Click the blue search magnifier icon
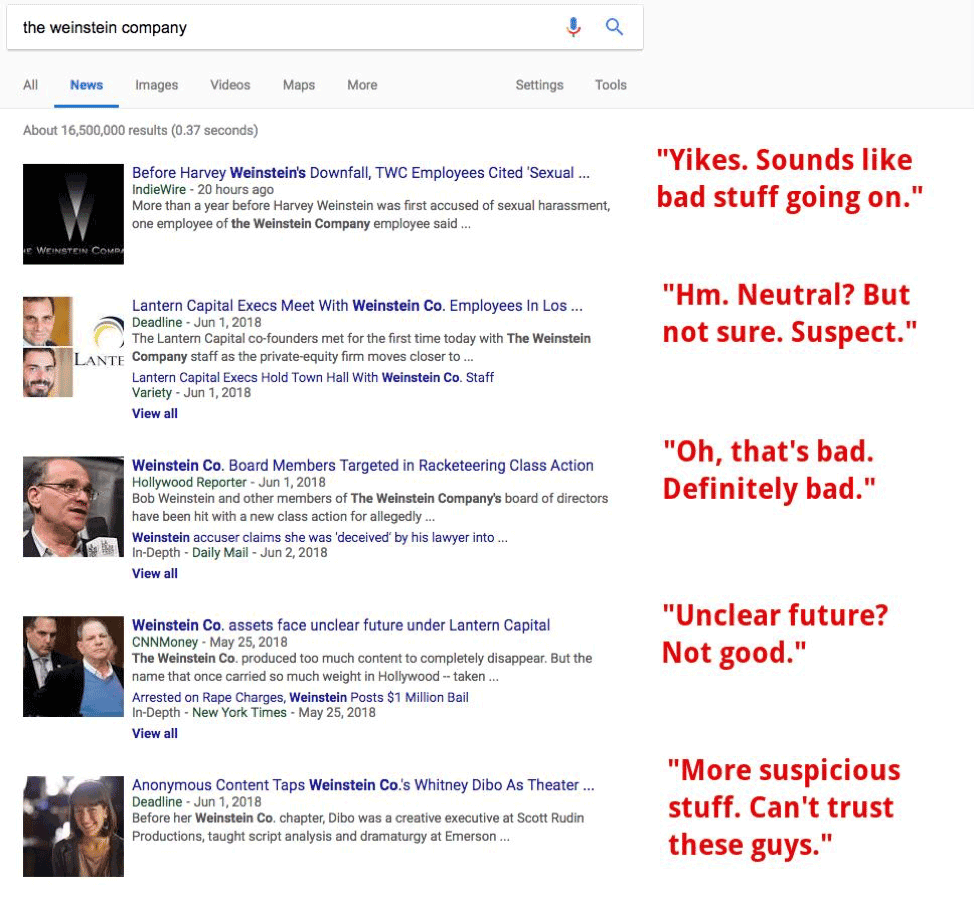The height and width of the screenshot is (904, 974). click(x=613, y=28)
